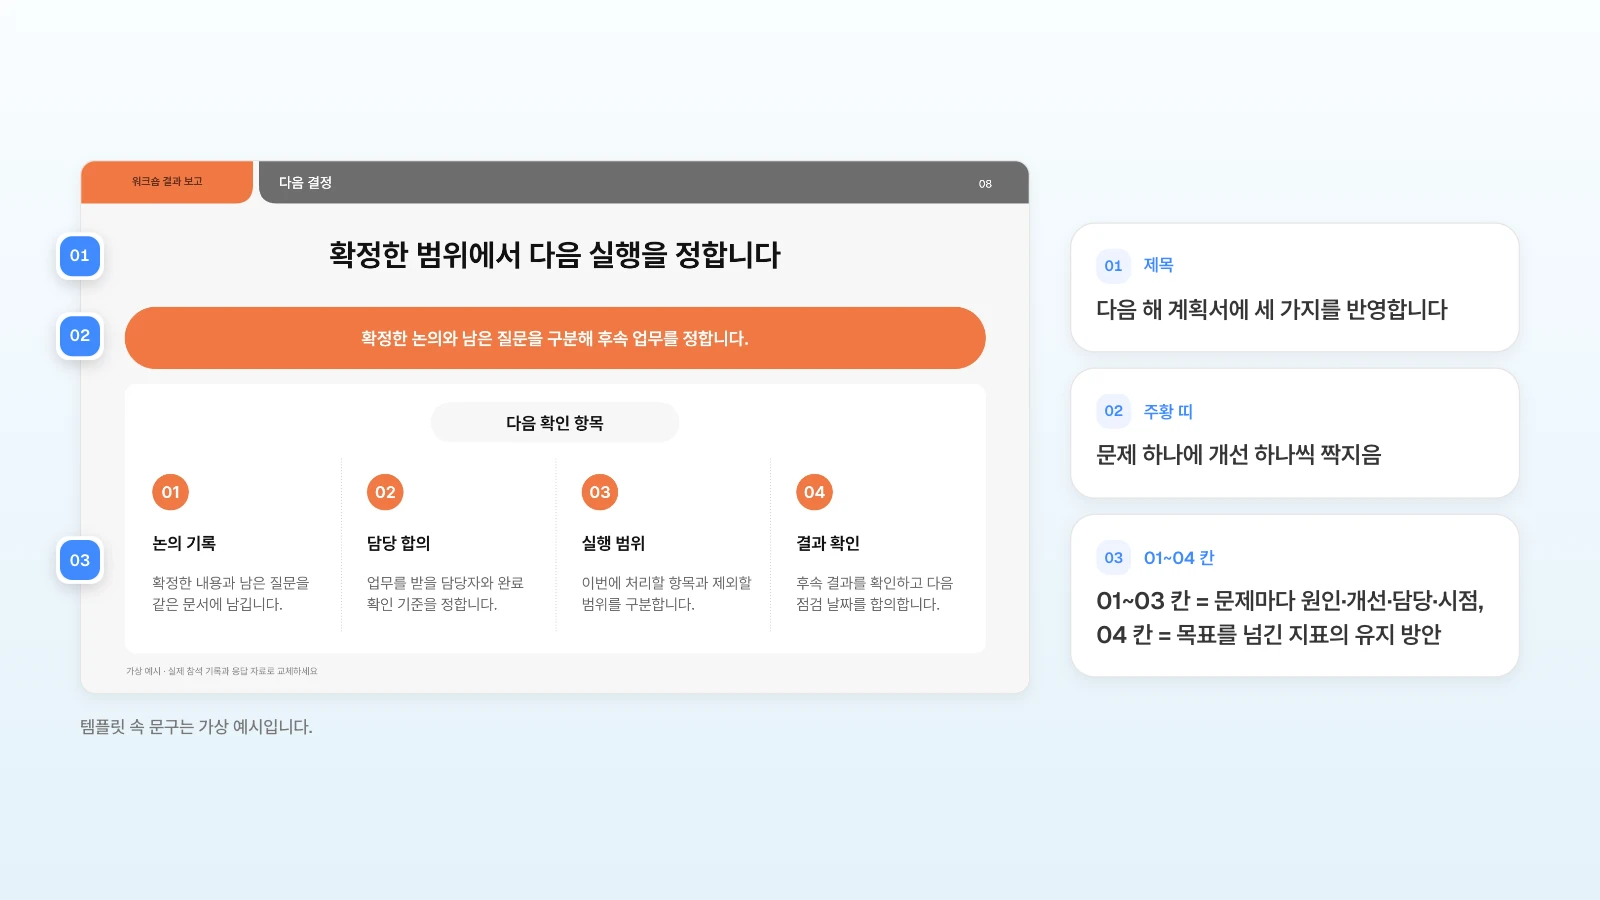Click the orange 01 circle above 논의 기록
Screen dimensions: 1600x900
pyautogui.click(x=170, y=492)
